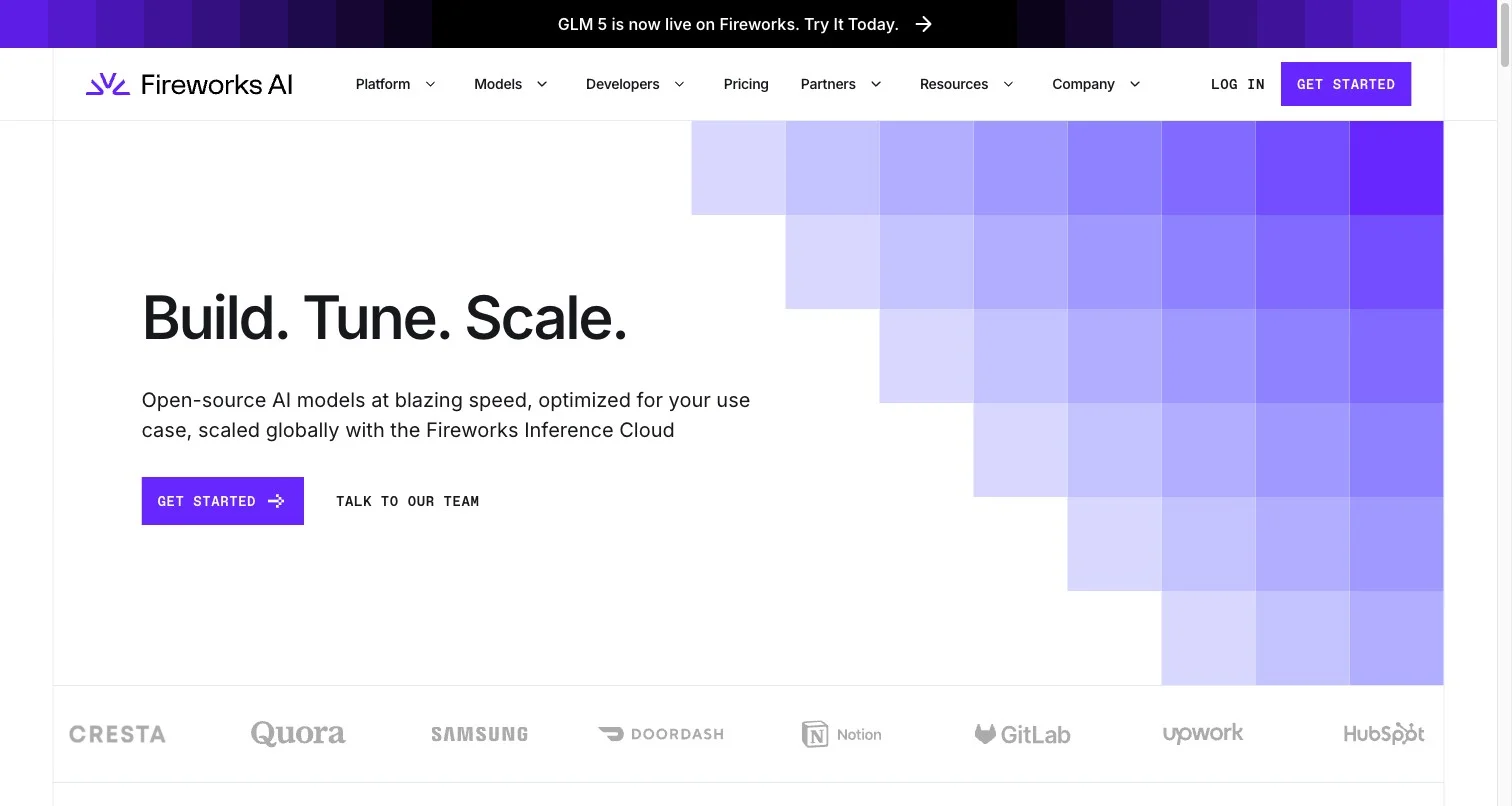Click the HubSpot logo
The image size is (1512, 806).
(x=1384, y=734)
